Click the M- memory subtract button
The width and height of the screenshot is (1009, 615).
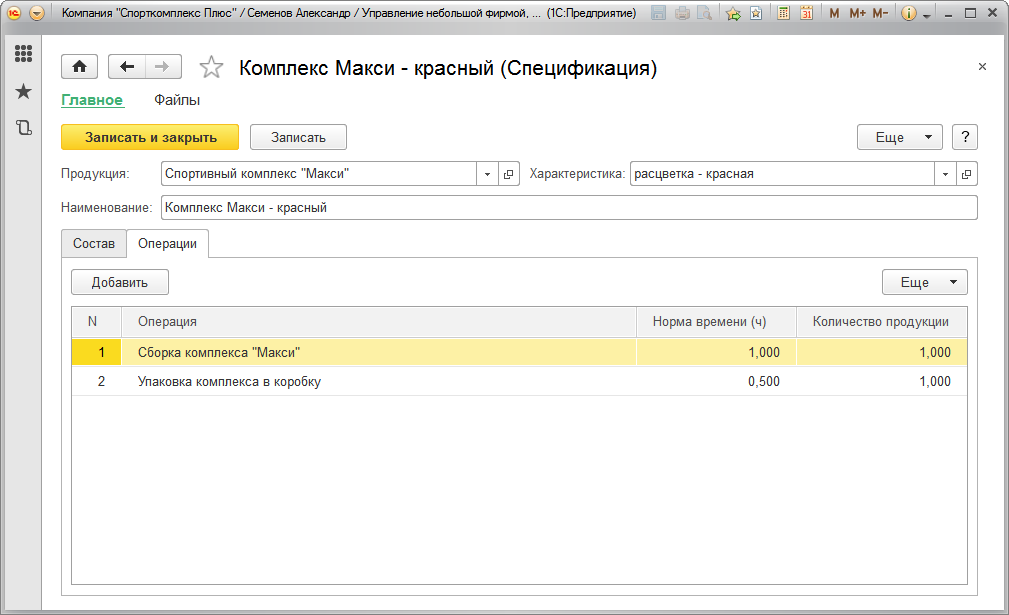tap(880, 13)
